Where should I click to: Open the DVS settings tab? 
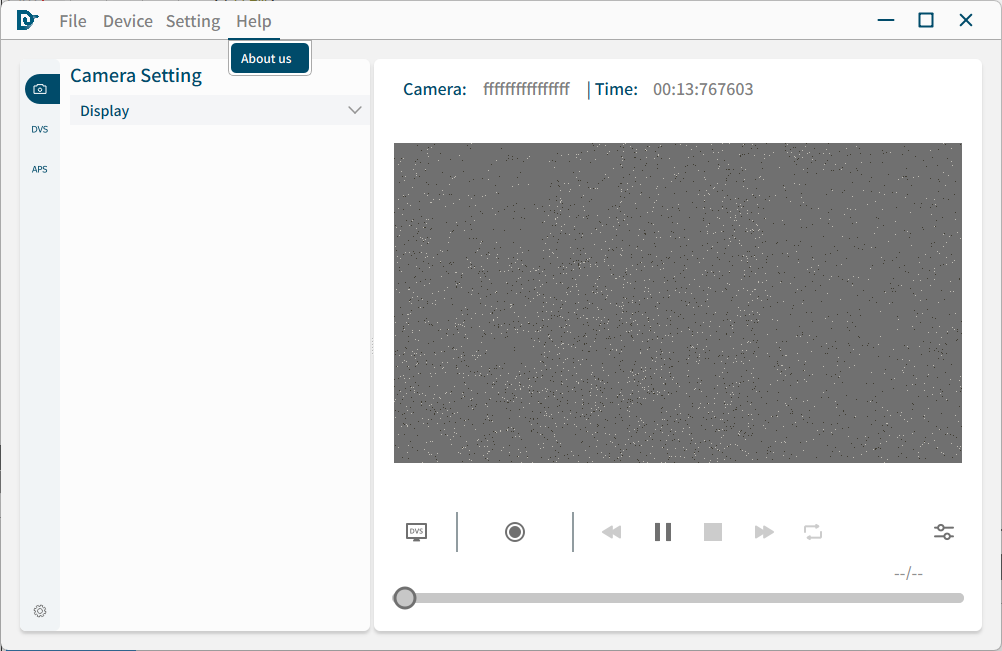[40, 129]
